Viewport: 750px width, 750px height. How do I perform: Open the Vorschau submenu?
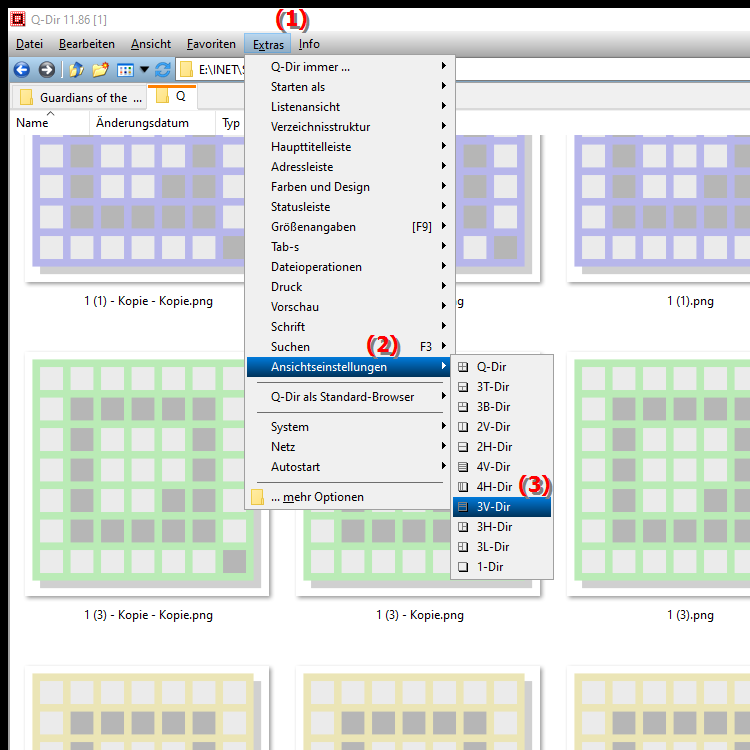[349, 307]
